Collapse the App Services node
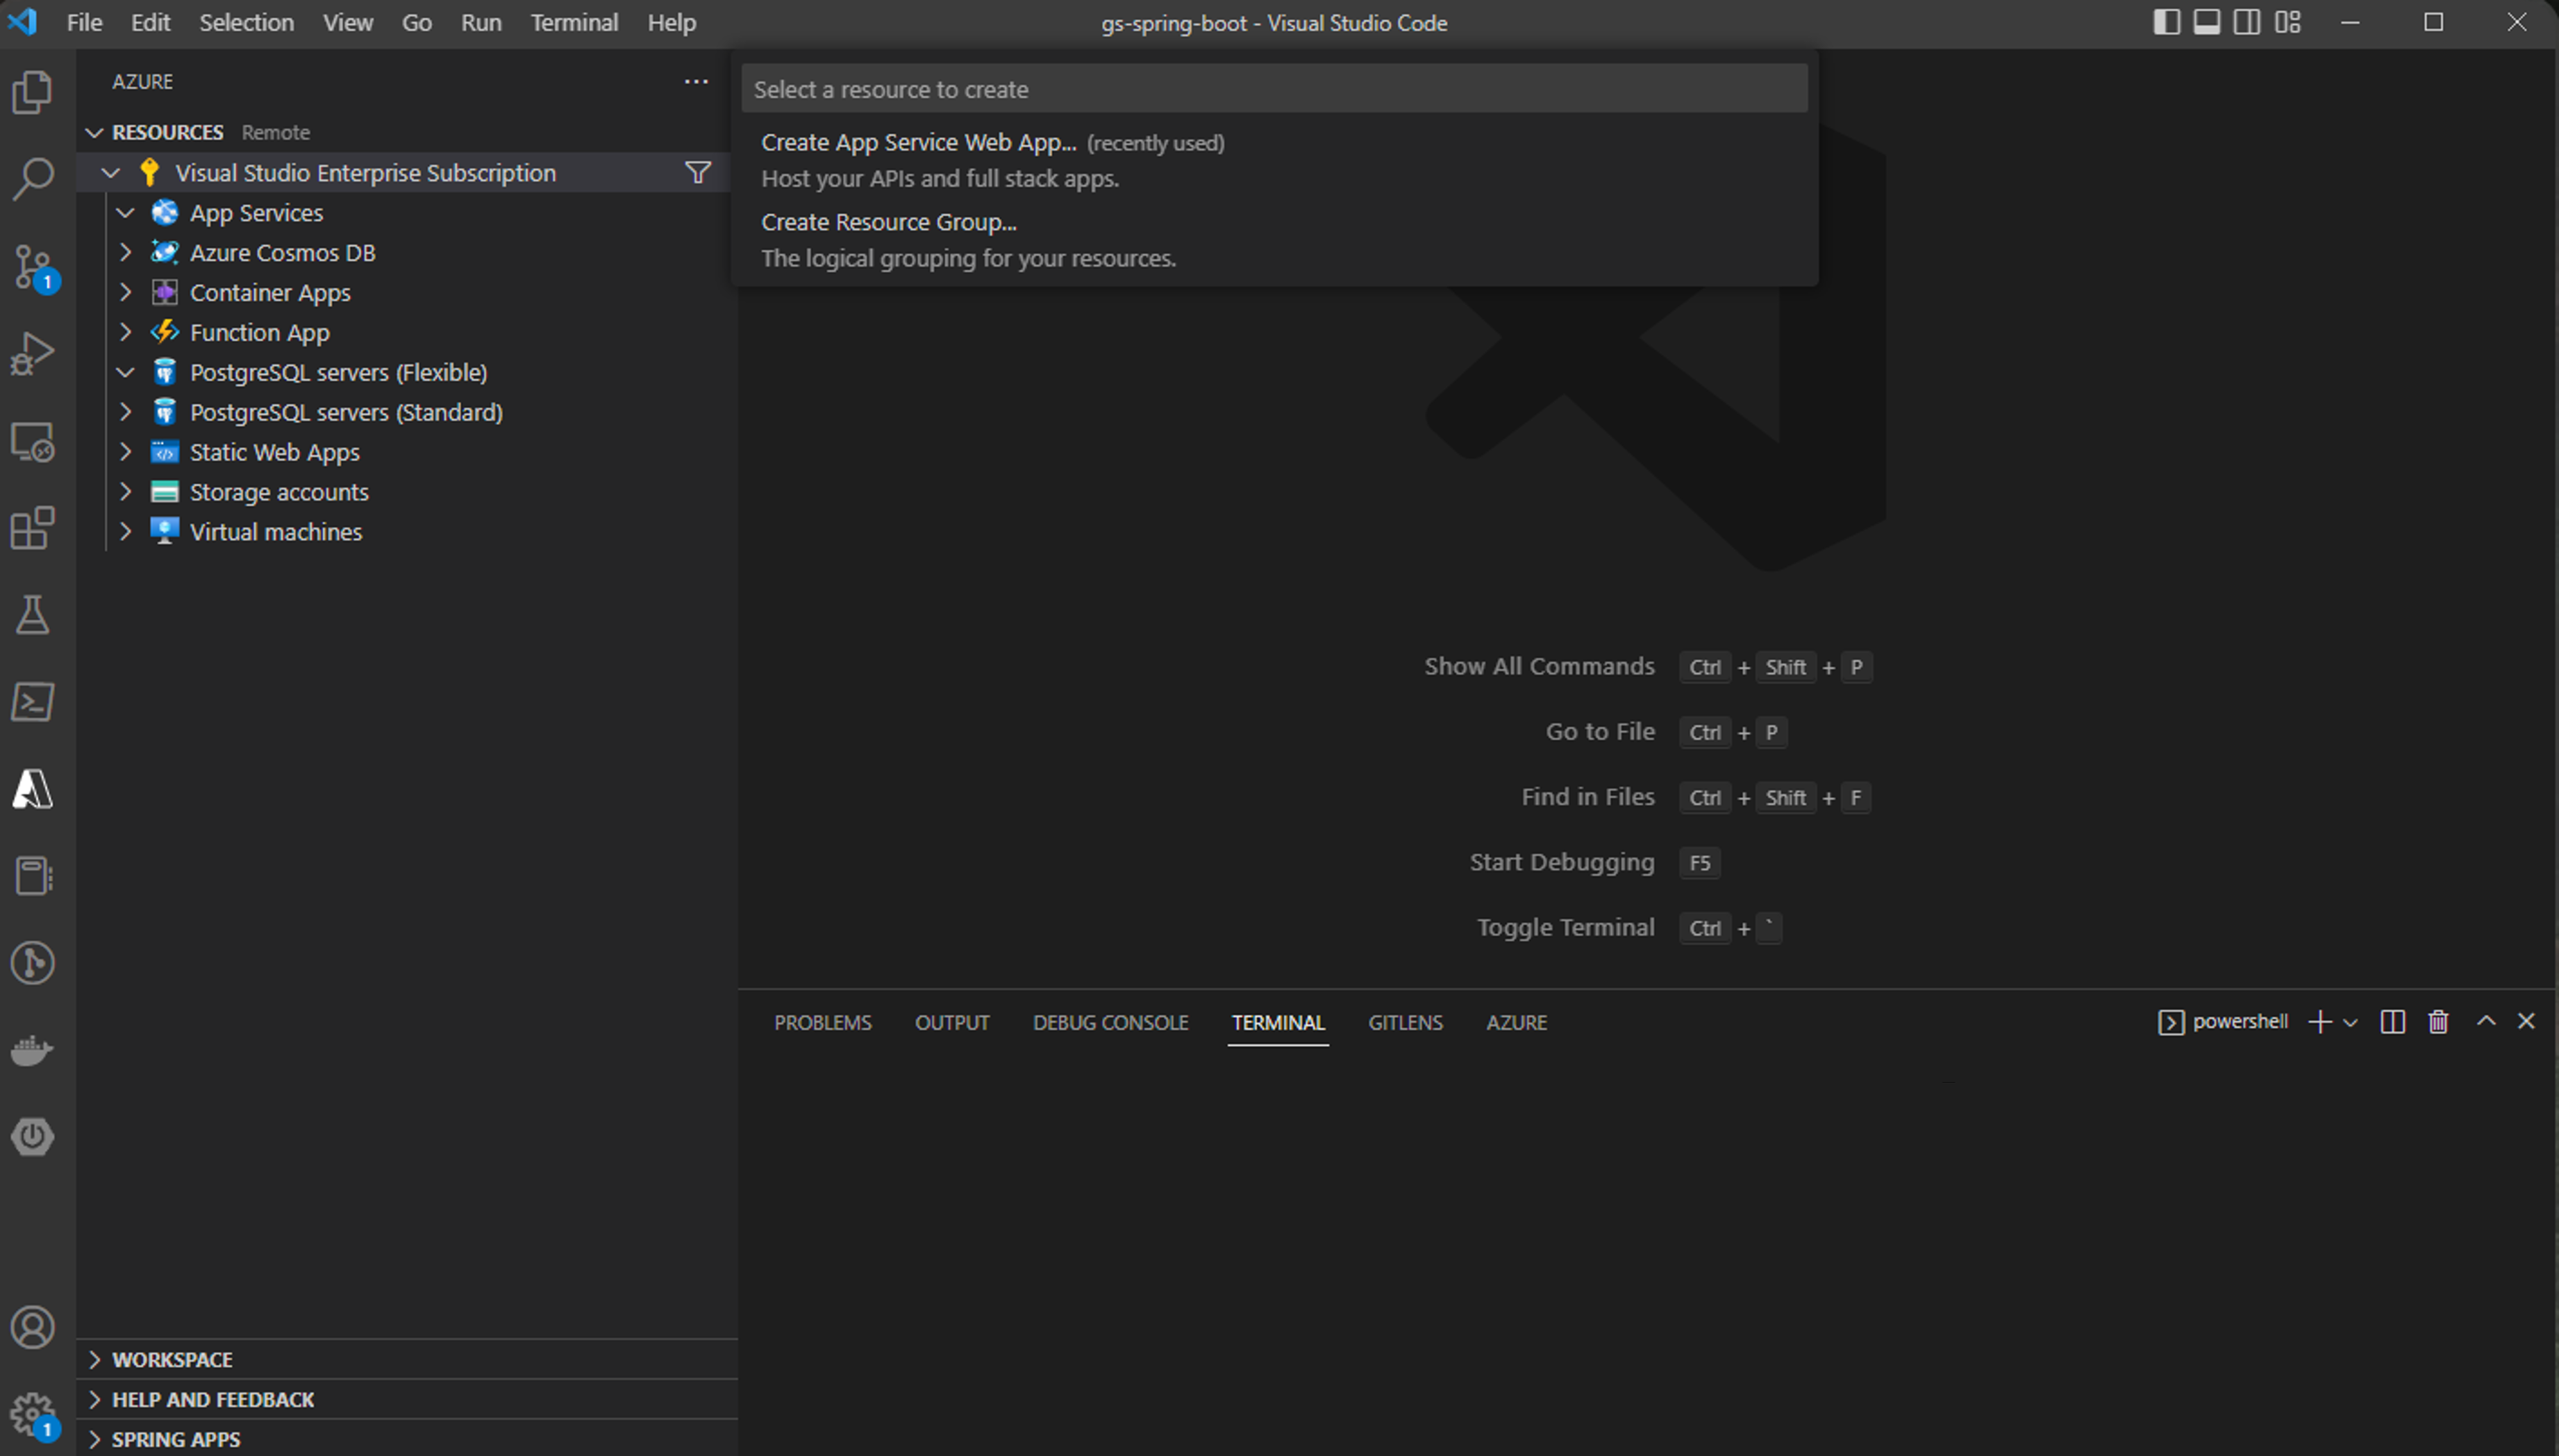Viewport: 2559px width, 1456px height. coord(126,213)
